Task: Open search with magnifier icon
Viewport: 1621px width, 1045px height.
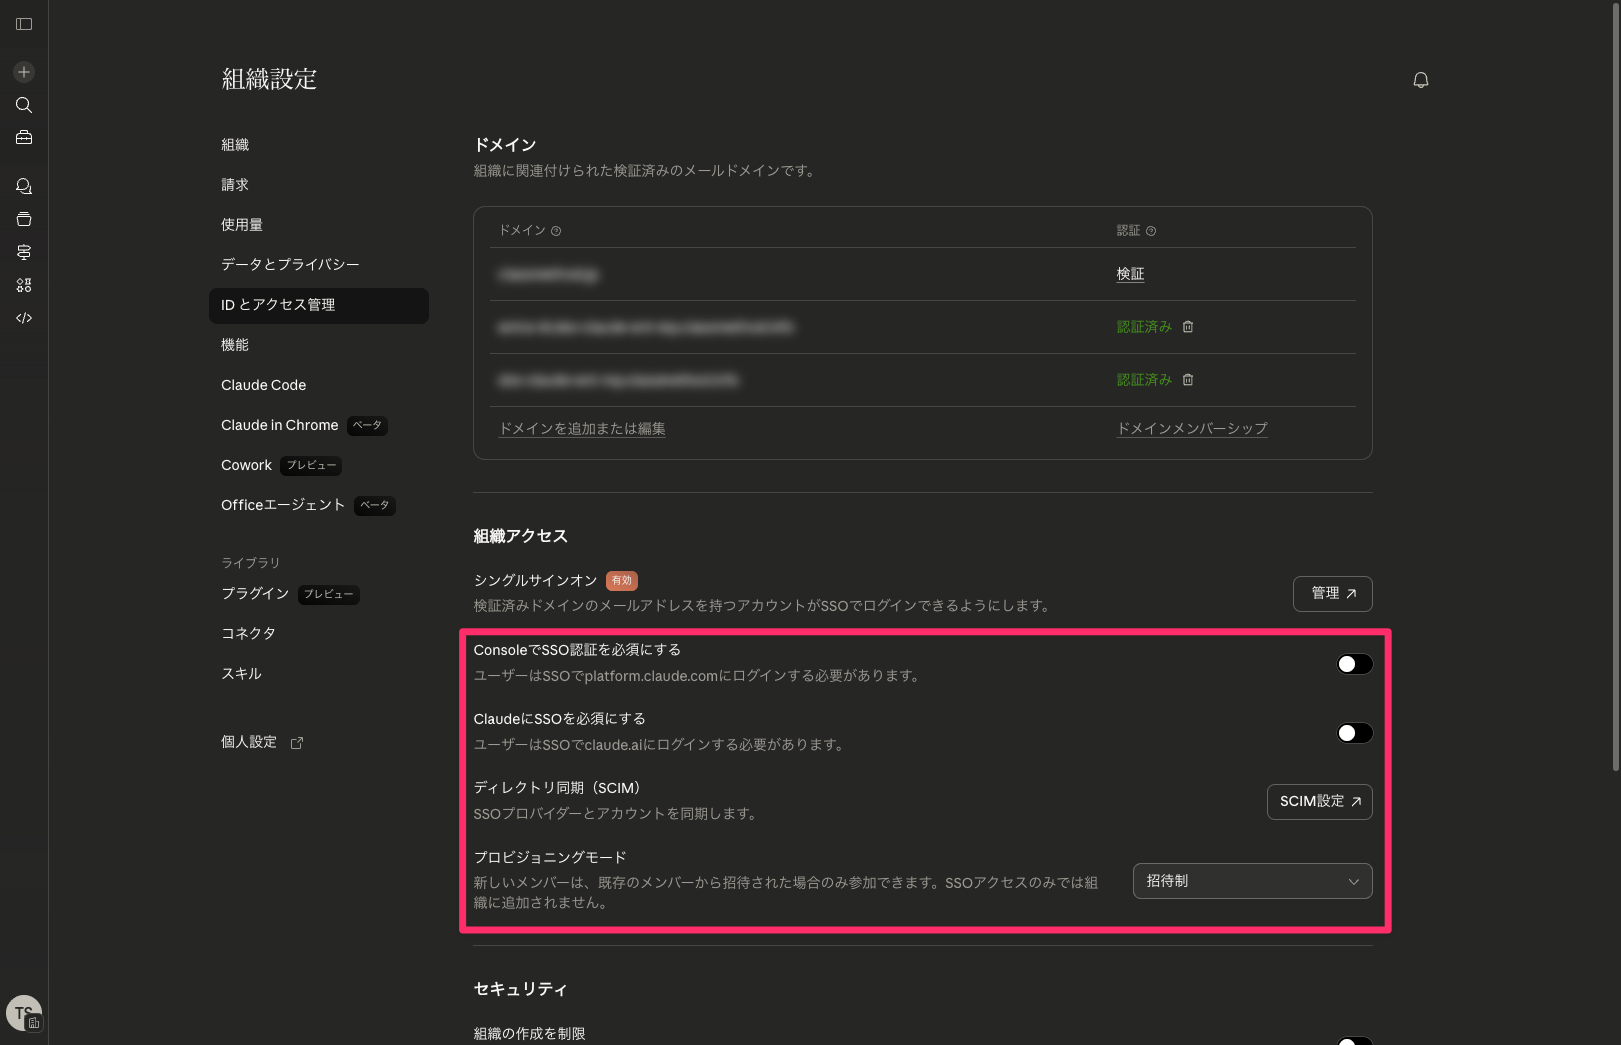Action: (x=24, y=105)
